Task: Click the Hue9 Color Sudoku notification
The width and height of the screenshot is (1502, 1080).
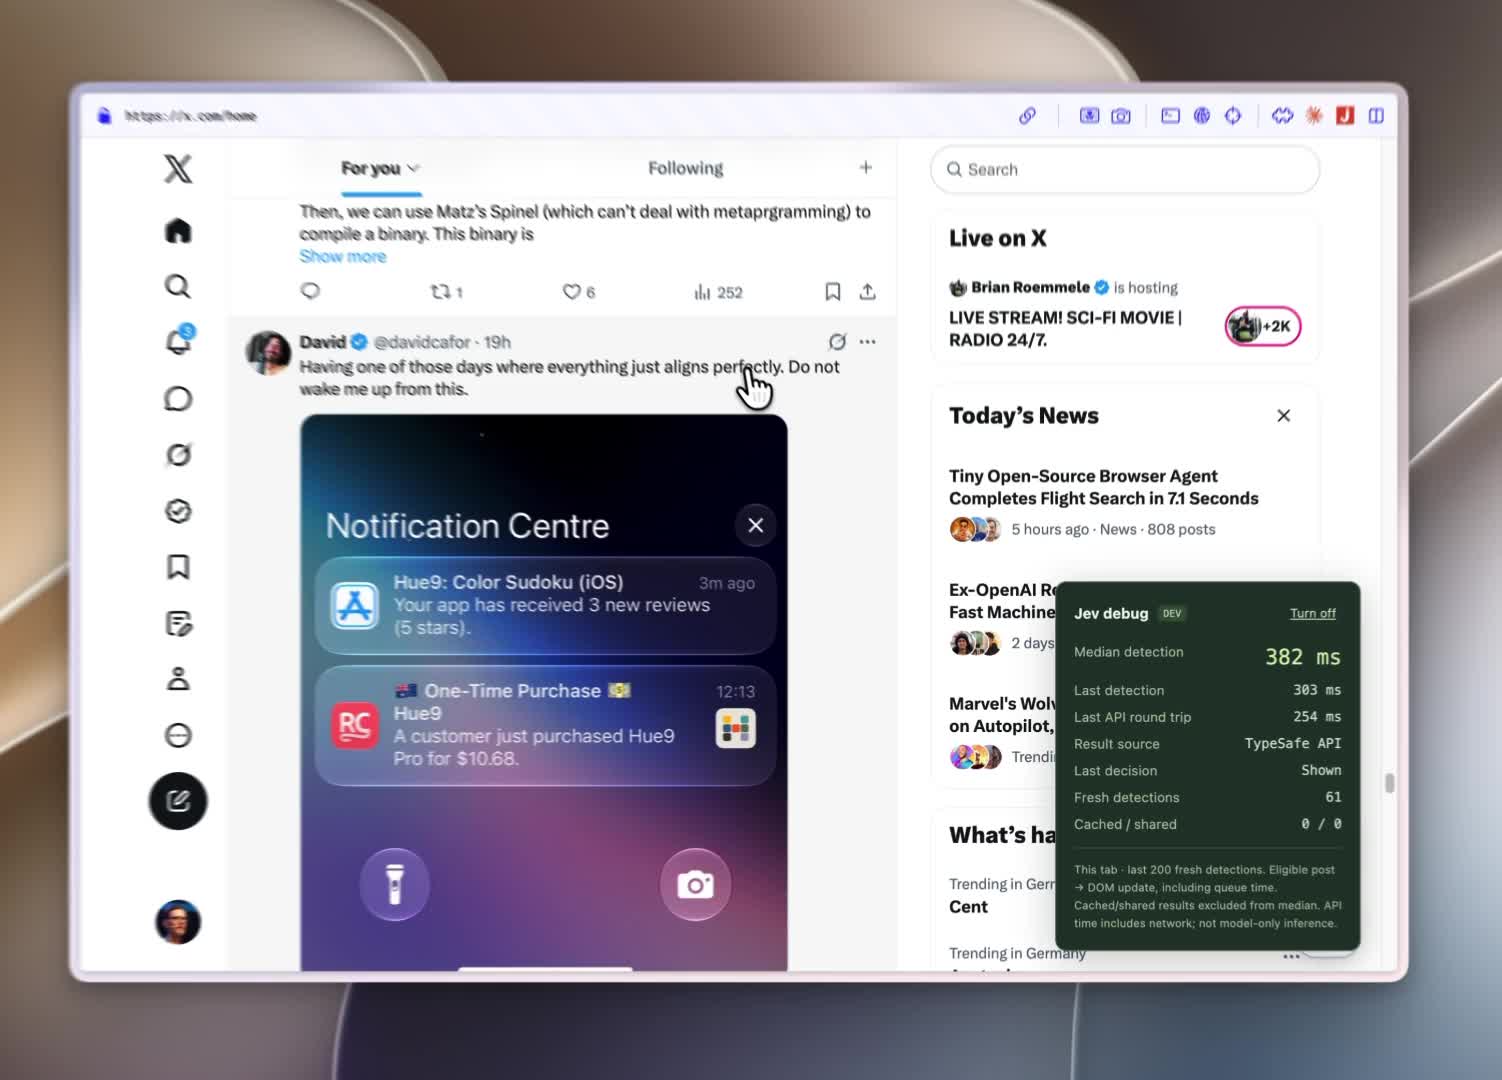Action: coord(545,605)
